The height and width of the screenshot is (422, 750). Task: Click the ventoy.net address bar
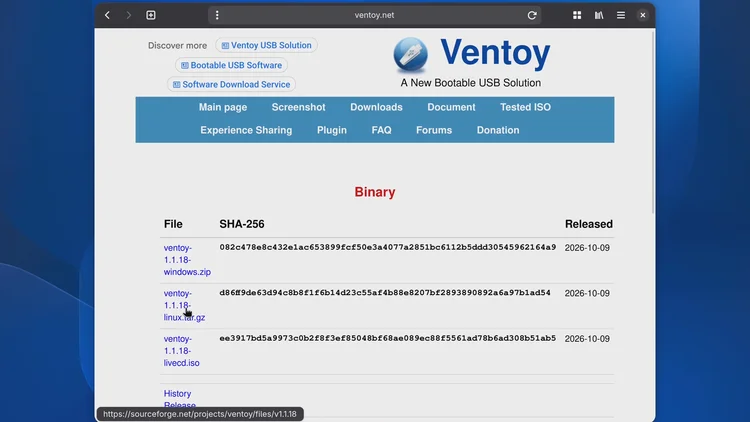pos(374,15)
